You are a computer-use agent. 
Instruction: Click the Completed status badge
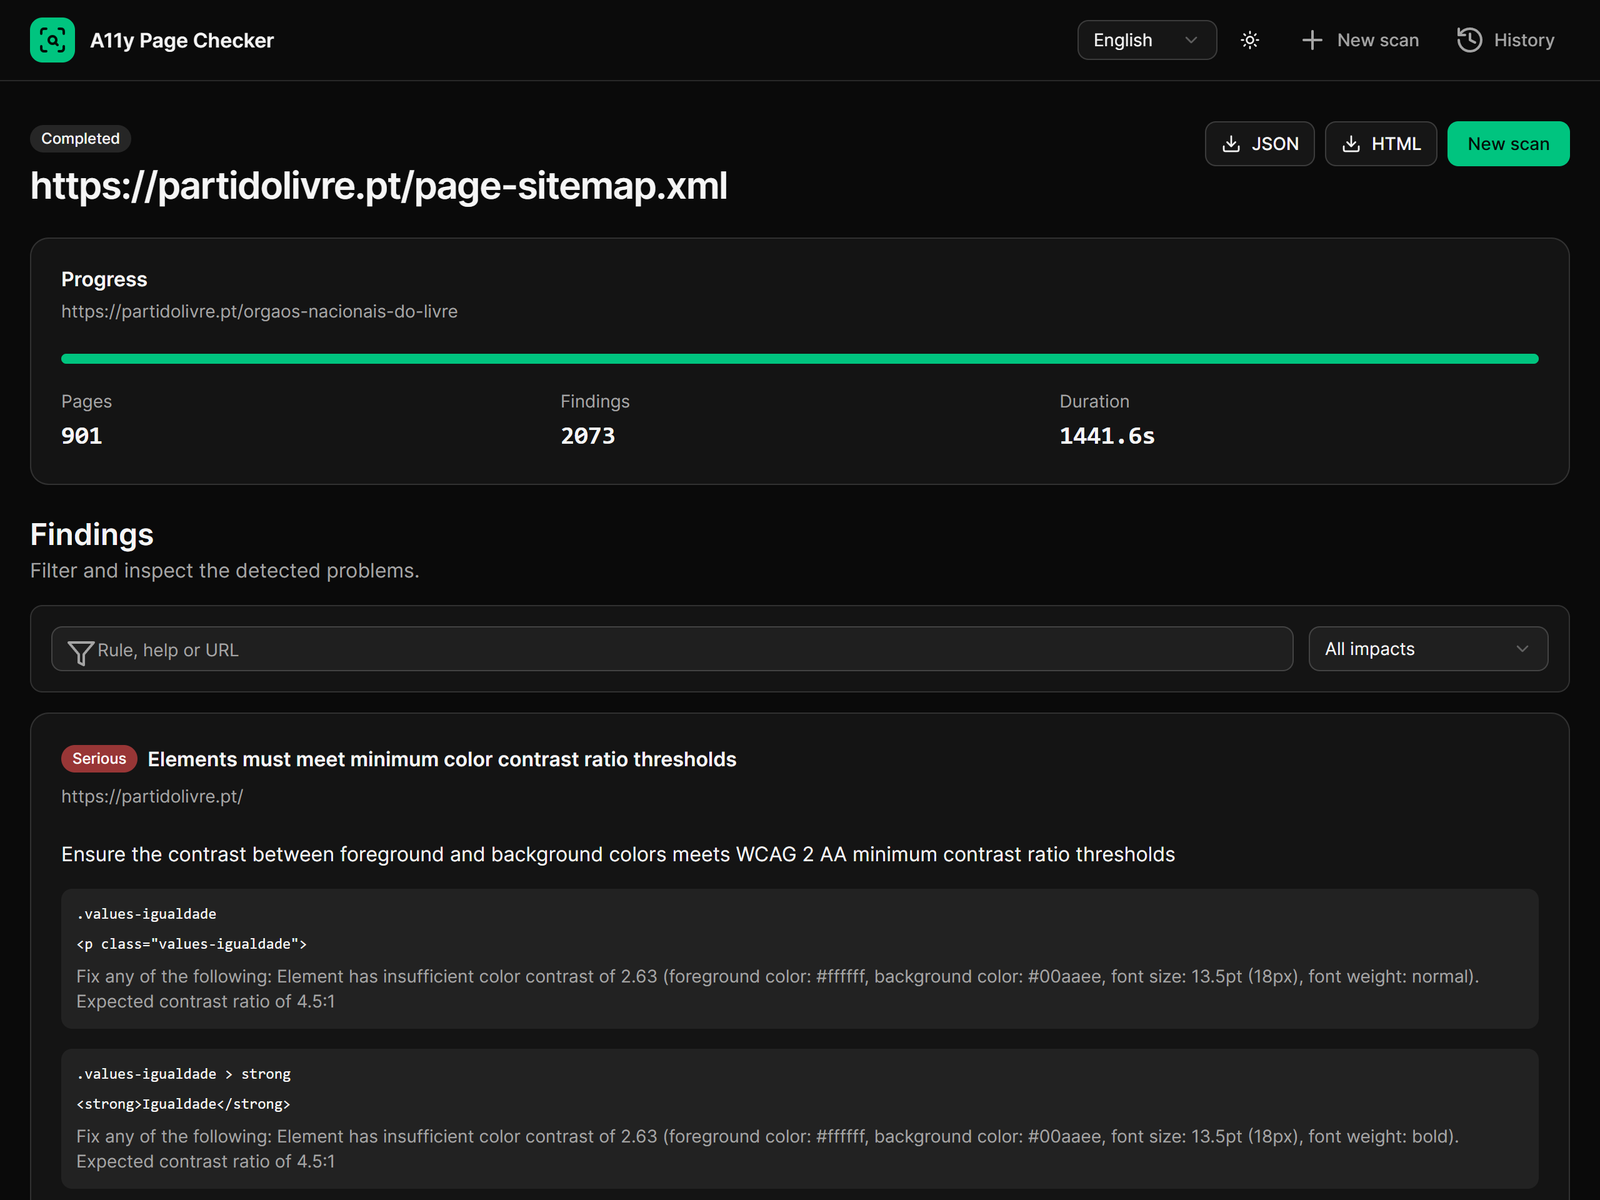[81, 138]
